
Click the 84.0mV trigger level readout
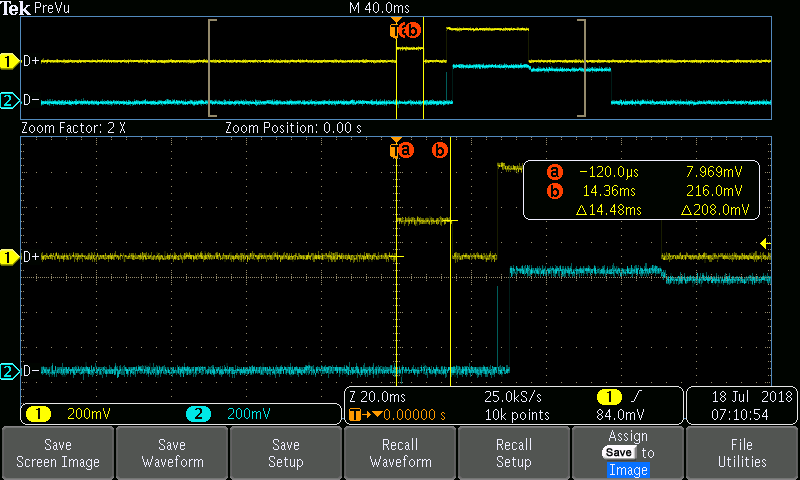(620, 415)
